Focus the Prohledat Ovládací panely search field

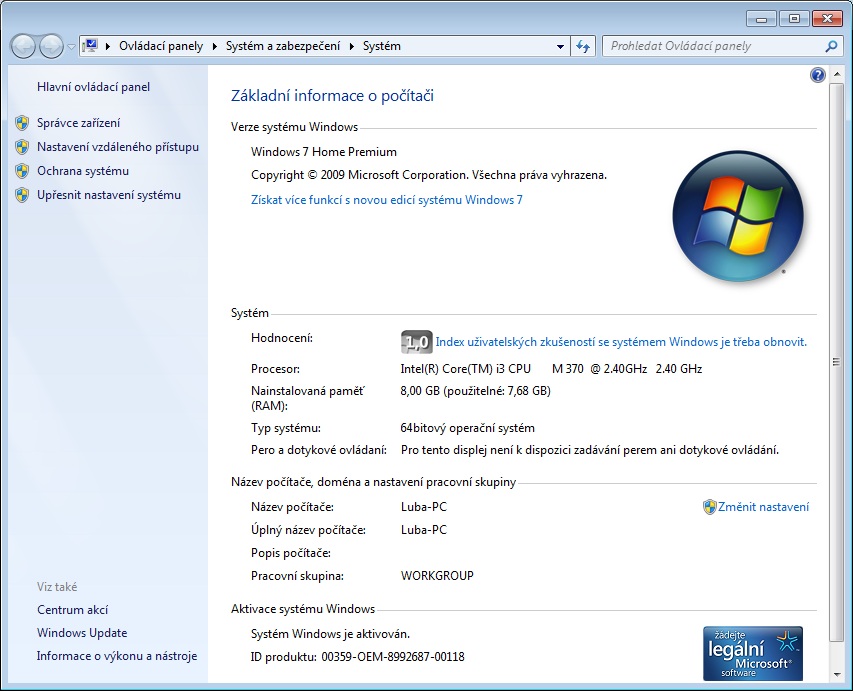point(712,46)
